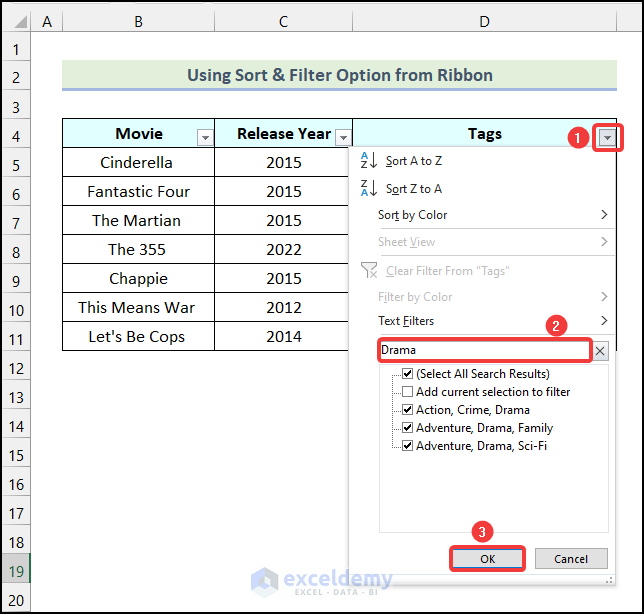Select Filter by Color menu entry

(x=482, y=297)
